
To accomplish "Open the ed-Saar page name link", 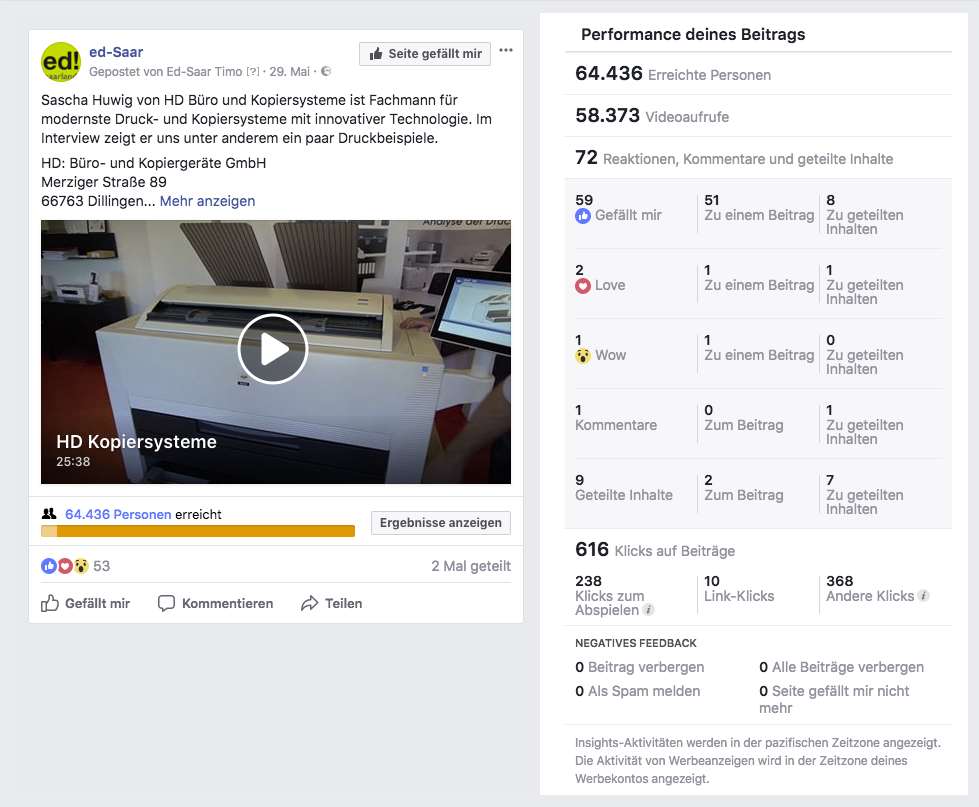I will [116, 52].
